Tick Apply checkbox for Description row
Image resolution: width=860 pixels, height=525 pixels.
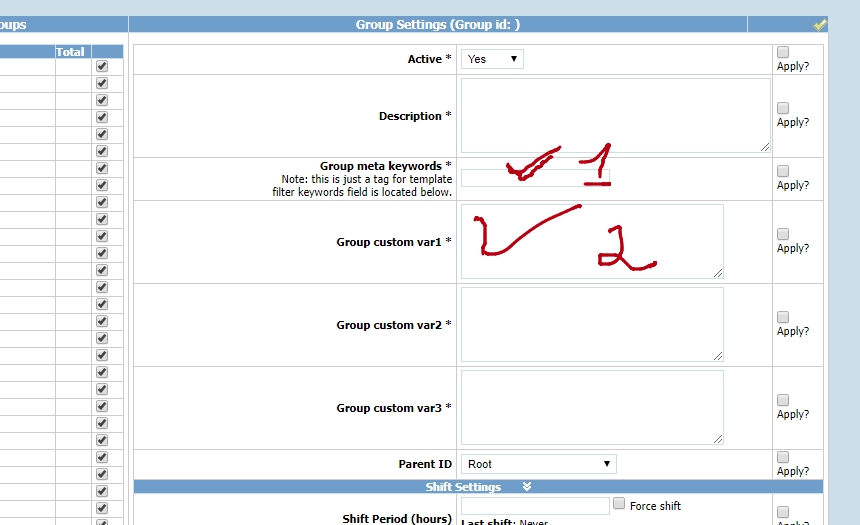[783, 108]
